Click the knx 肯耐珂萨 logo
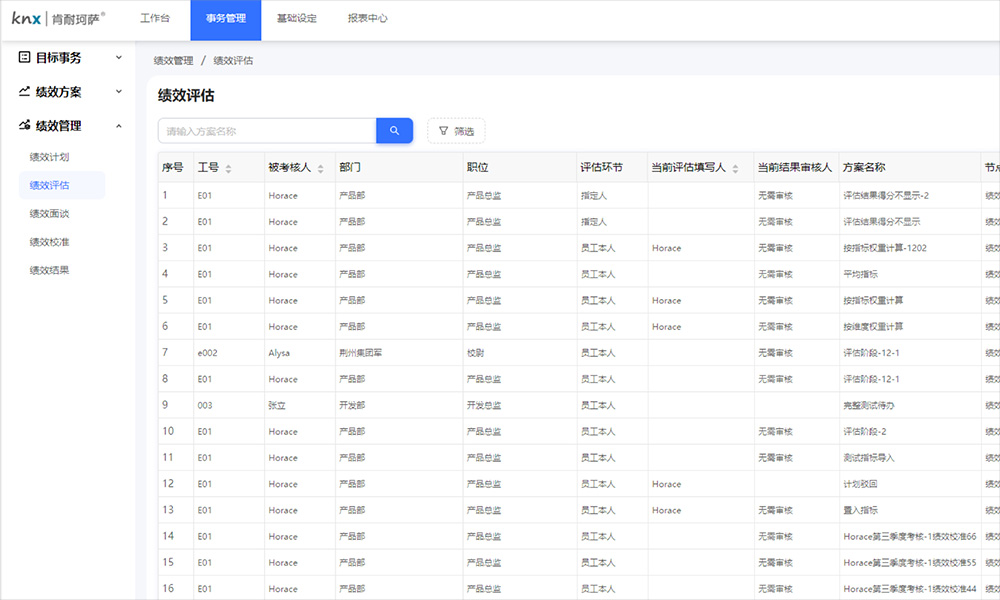This screenshot has height=600, width=1000. [x=58, y=18]
